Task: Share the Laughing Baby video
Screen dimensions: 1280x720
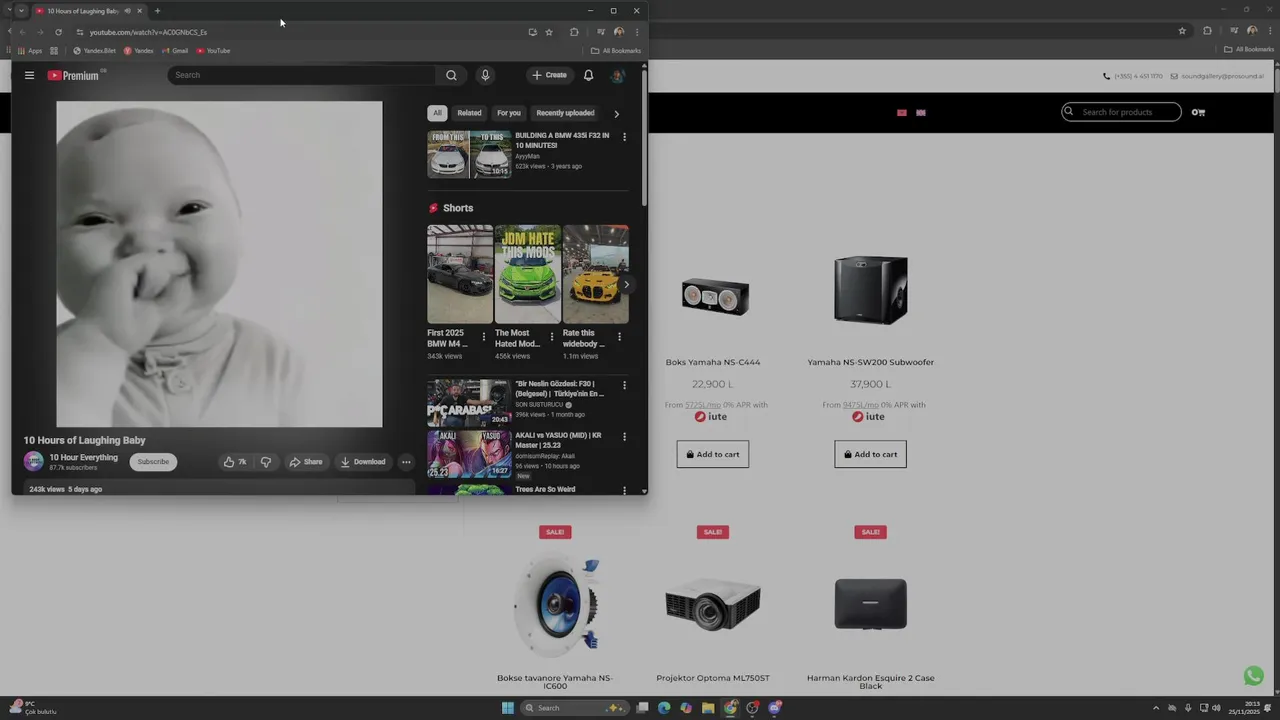Action: click(x=306, y=462)
